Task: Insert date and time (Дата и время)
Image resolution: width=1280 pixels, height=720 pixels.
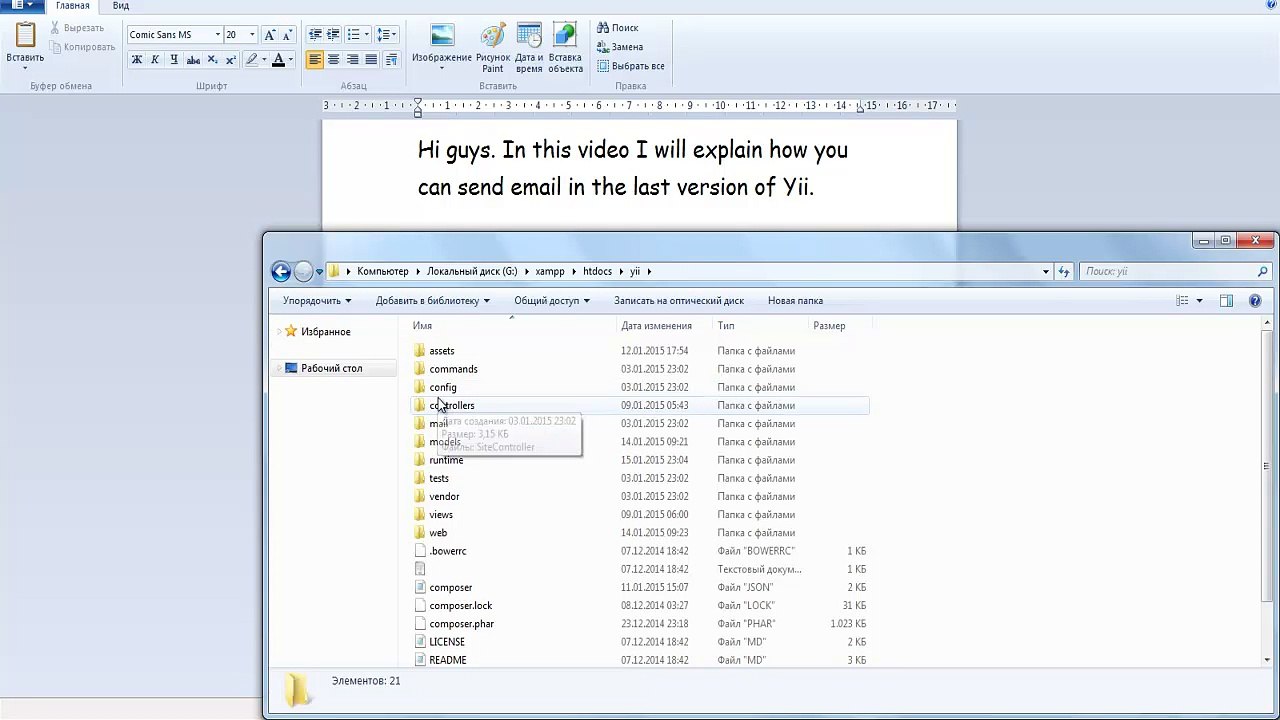Action: (529, 46)
